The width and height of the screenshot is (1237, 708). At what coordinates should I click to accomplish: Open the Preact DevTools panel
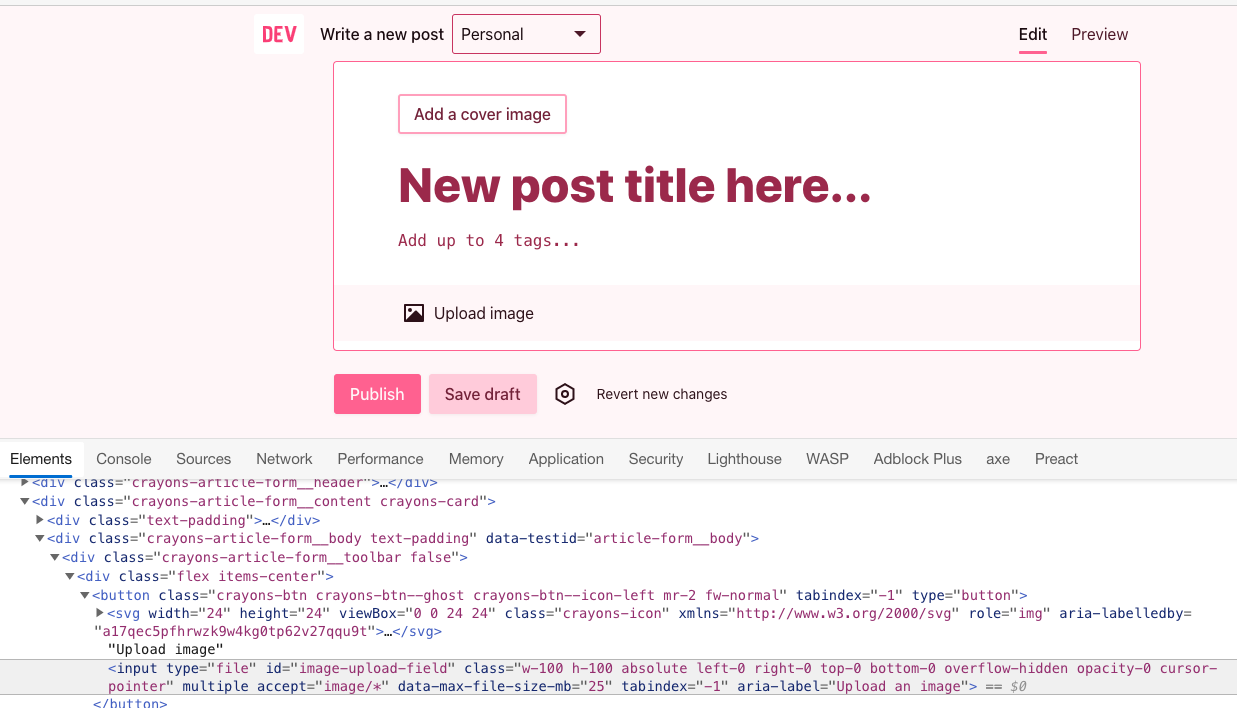pyautogui.click(x=1056, y=459)
